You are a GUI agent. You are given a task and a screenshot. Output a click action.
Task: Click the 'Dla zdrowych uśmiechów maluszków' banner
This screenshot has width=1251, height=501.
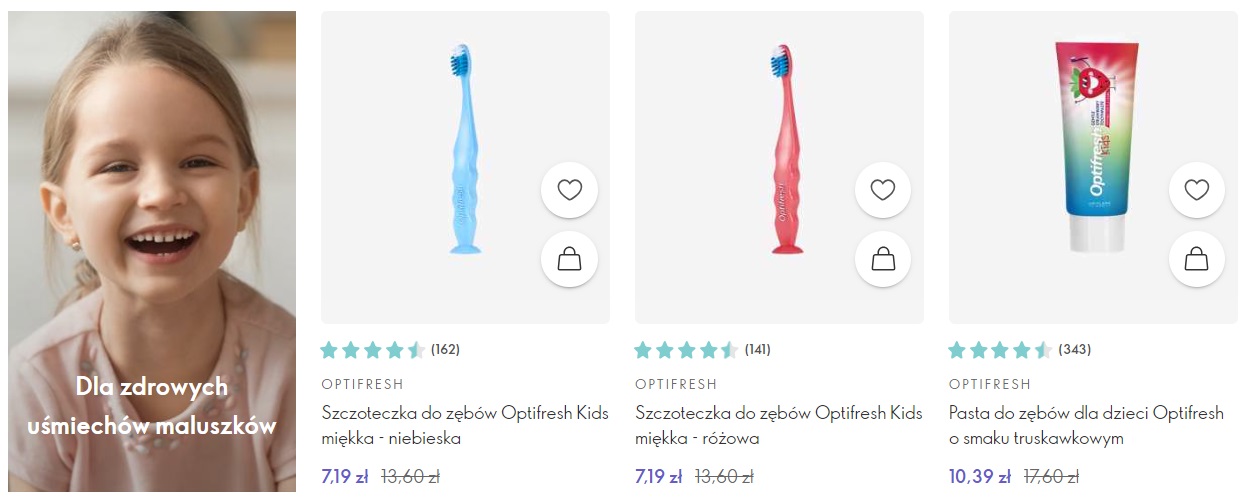(x=152, y=406)
